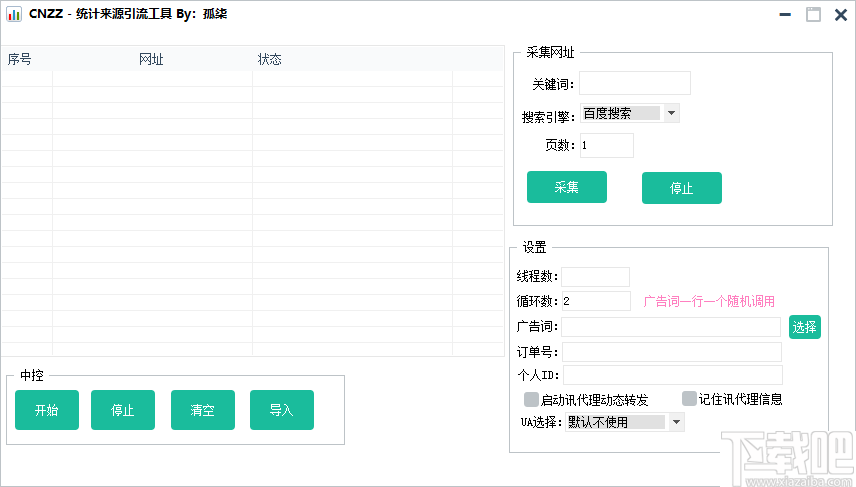Minimize the CNZZ window
Screen dimensions: 856x487
785,14
